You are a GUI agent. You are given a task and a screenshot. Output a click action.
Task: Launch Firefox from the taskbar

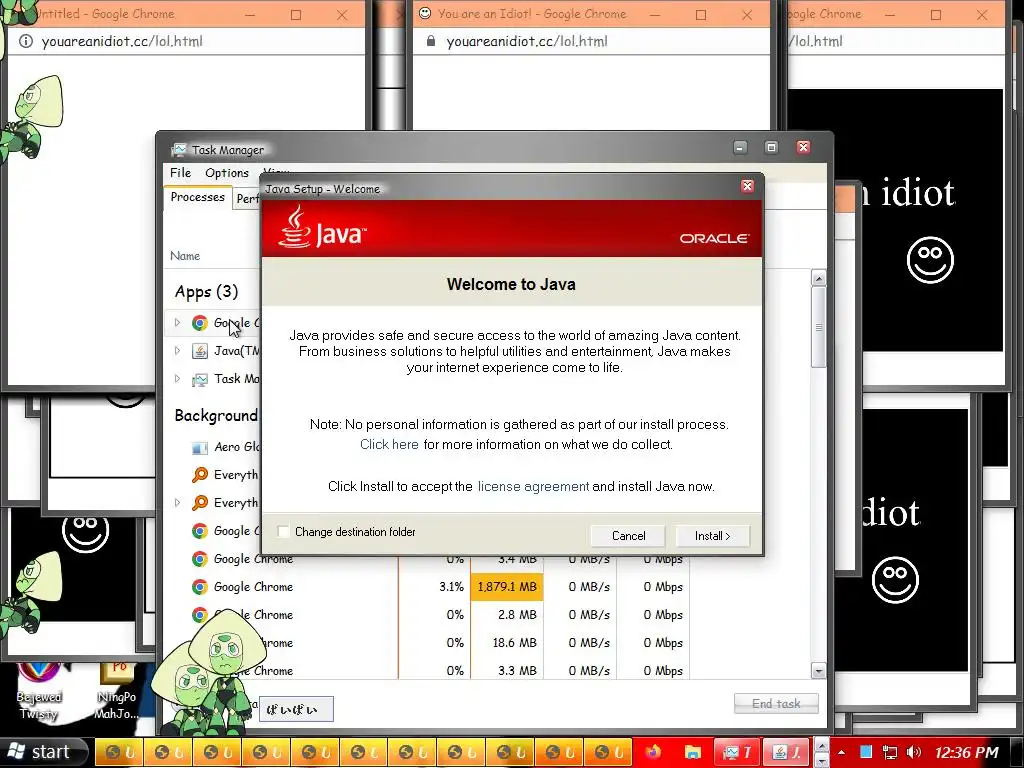653,752
